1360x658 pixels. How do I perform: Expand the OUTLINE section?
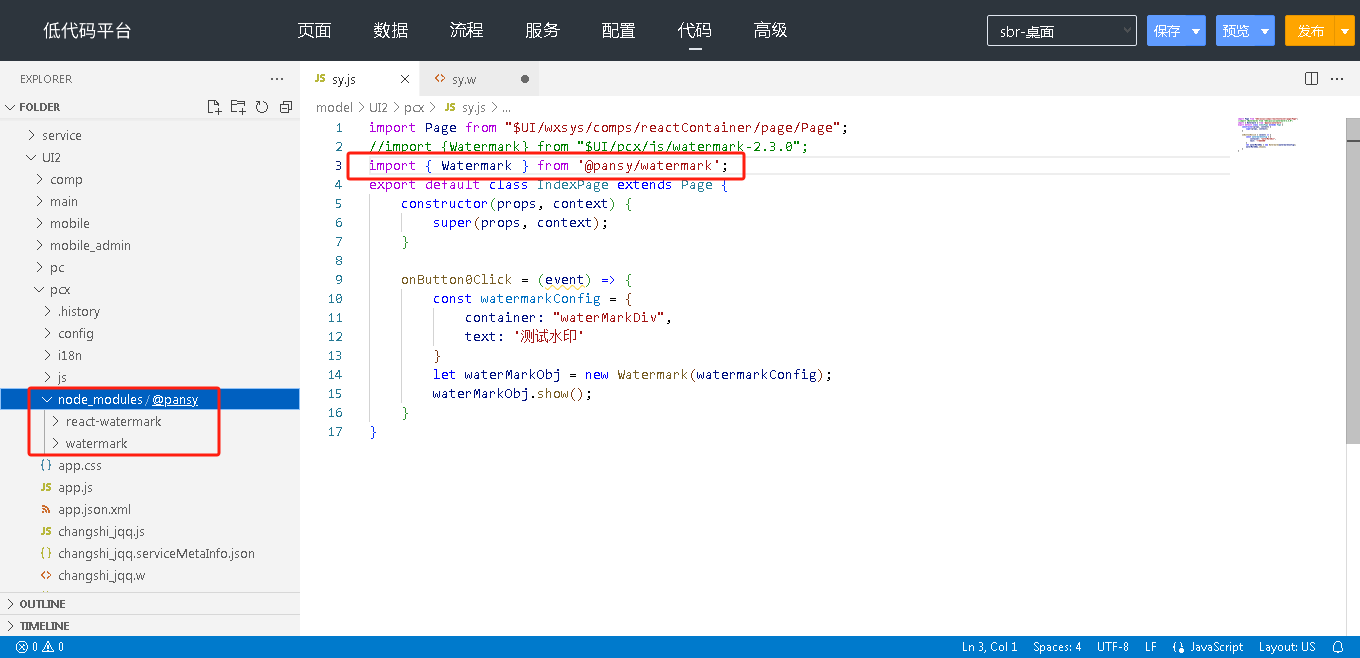tap(42, 604)
